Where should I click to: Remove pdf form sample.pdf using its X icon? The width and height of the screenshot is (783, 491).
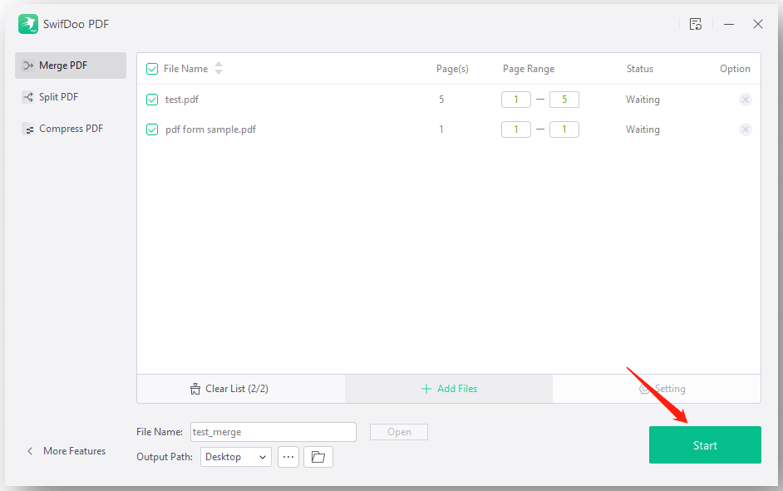coord(745,130)
